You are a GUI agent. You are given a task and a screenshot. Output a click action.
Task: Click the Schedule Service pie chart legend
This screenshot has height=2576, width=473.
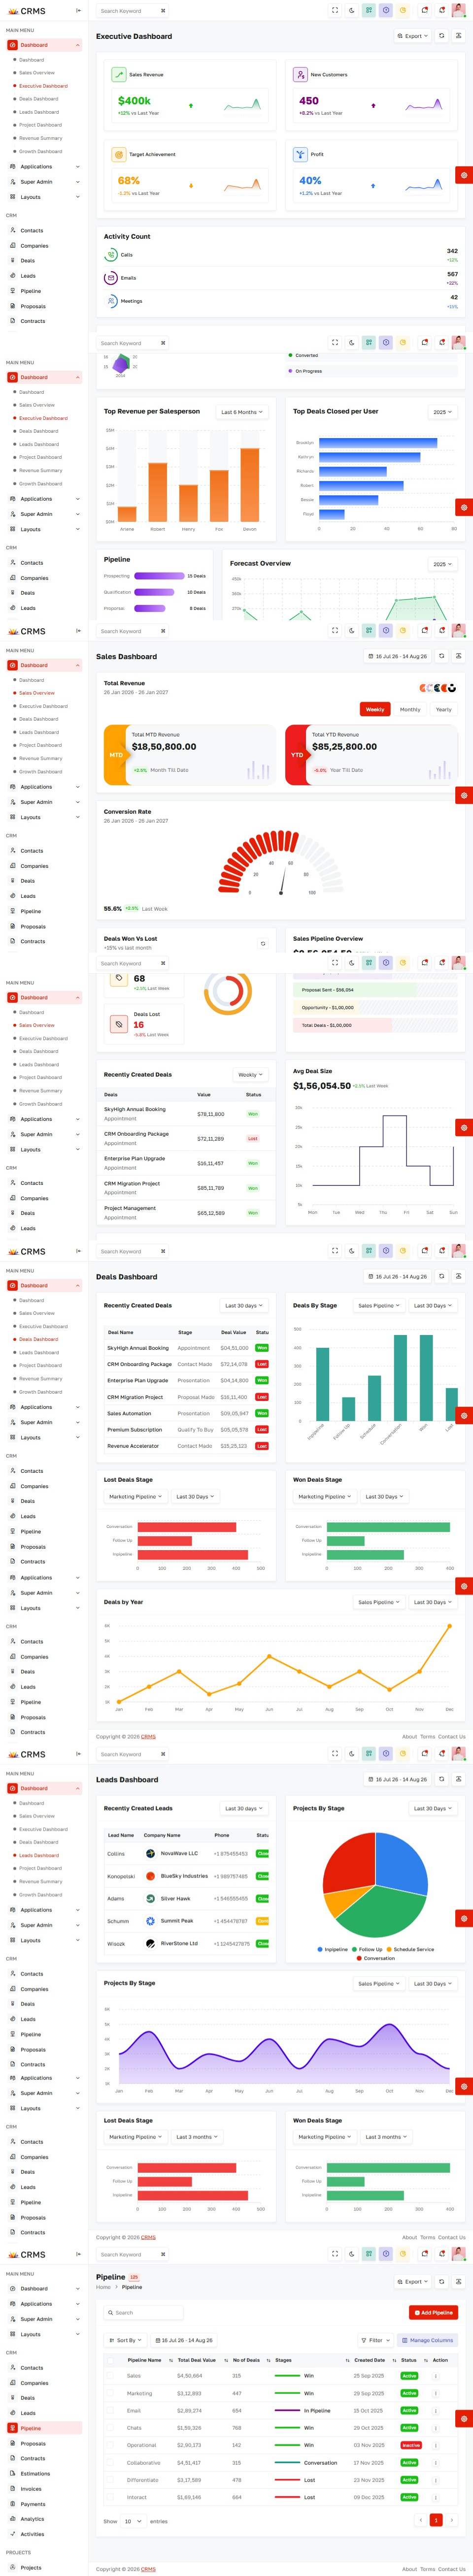pyautogui.click(x=410, y=1949)
